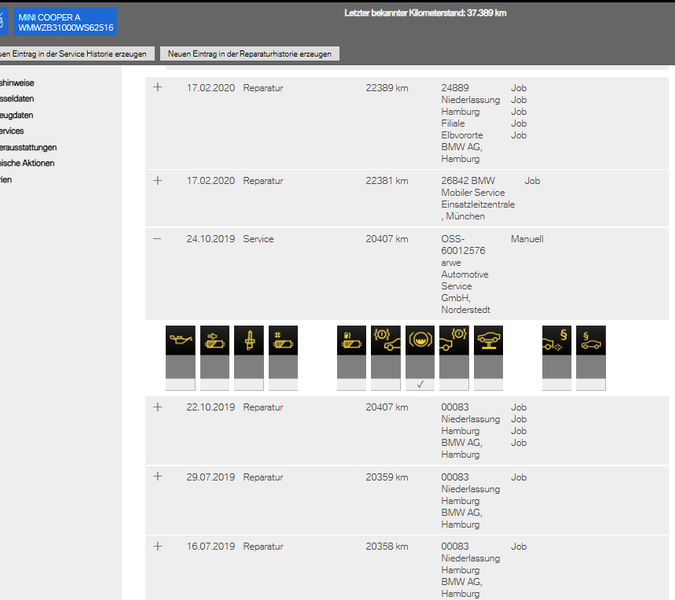Click the Job link in 29.07.2019 row
The width and height of the screenshot is (675, 600).
point(519,477)
